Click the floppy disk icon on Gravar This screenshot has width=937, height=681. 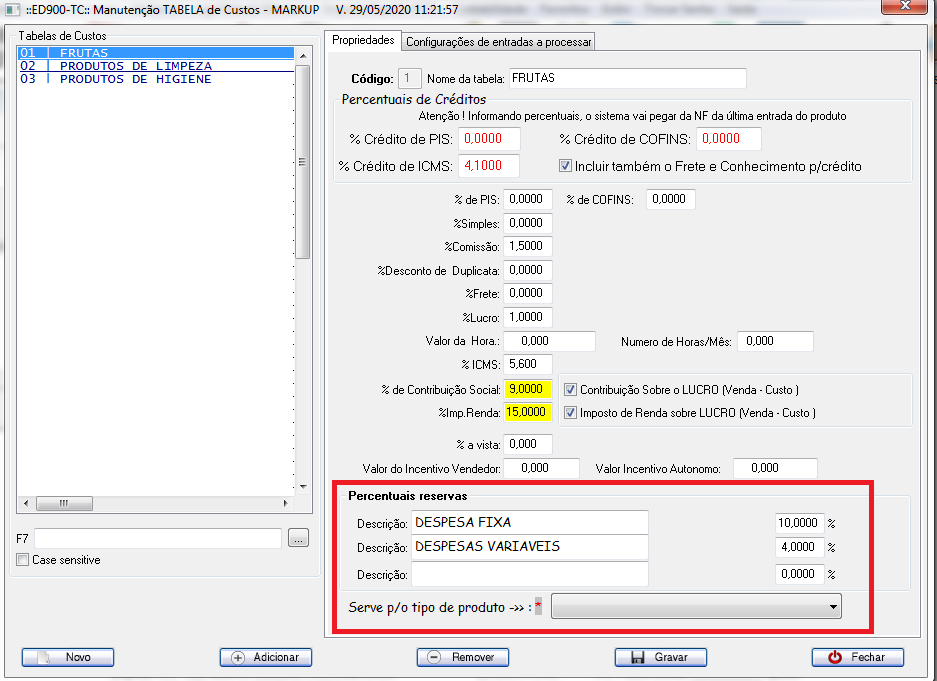[x=636, y=658]
